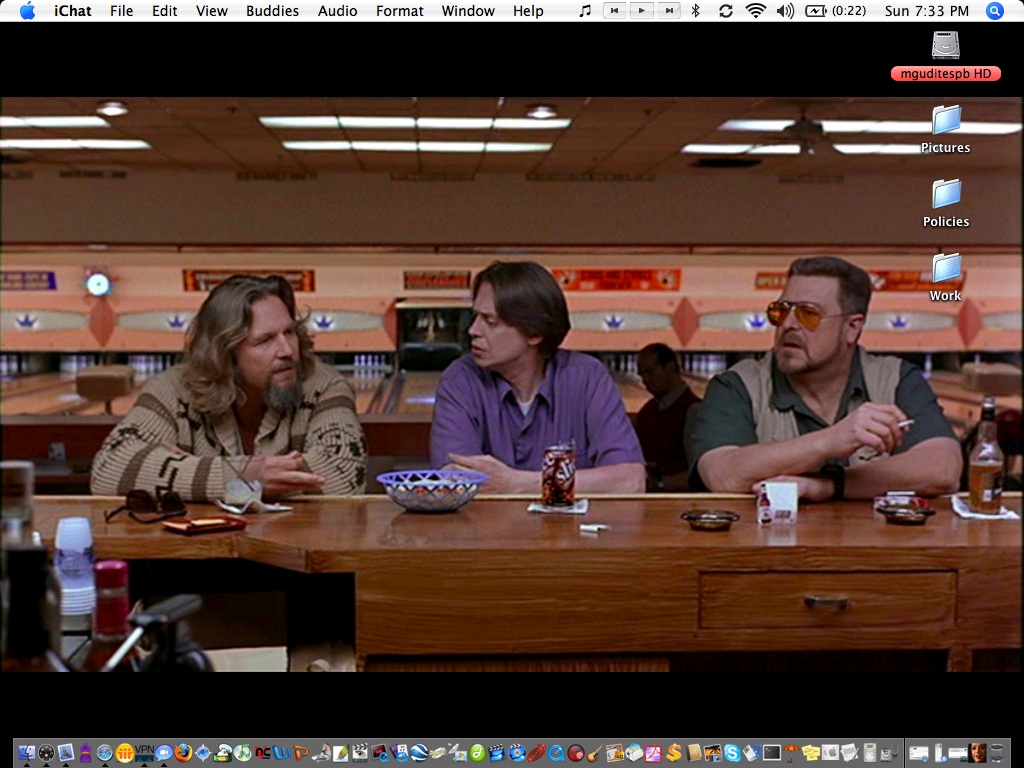
Task: Open Safari from the Dock
Action: pos(104,752)
